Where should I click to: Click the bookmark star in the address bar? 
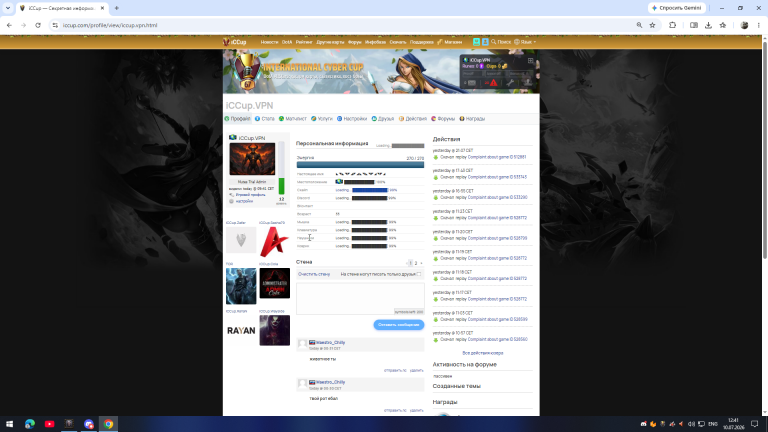[652, 25]
